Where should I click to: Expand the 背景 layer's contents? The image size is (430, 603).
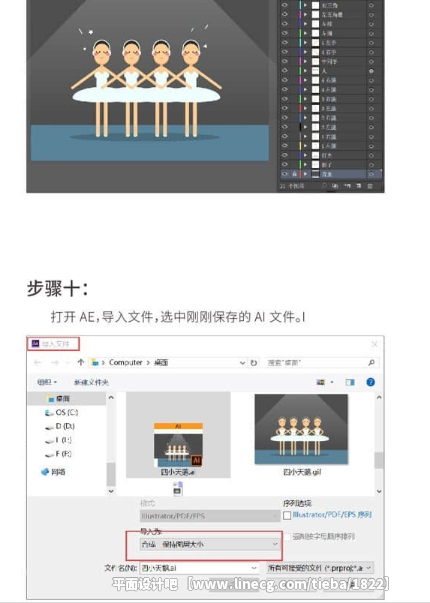click(306, 174)
